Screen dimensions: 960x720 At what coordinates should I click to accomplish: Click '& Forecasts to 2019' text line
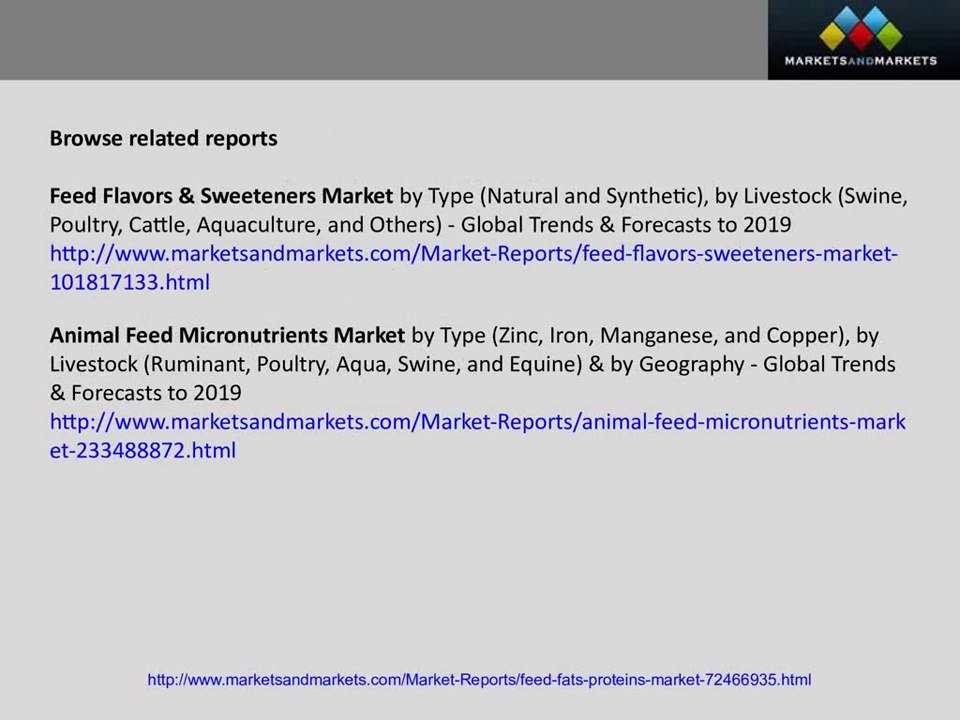pos(146,392)
